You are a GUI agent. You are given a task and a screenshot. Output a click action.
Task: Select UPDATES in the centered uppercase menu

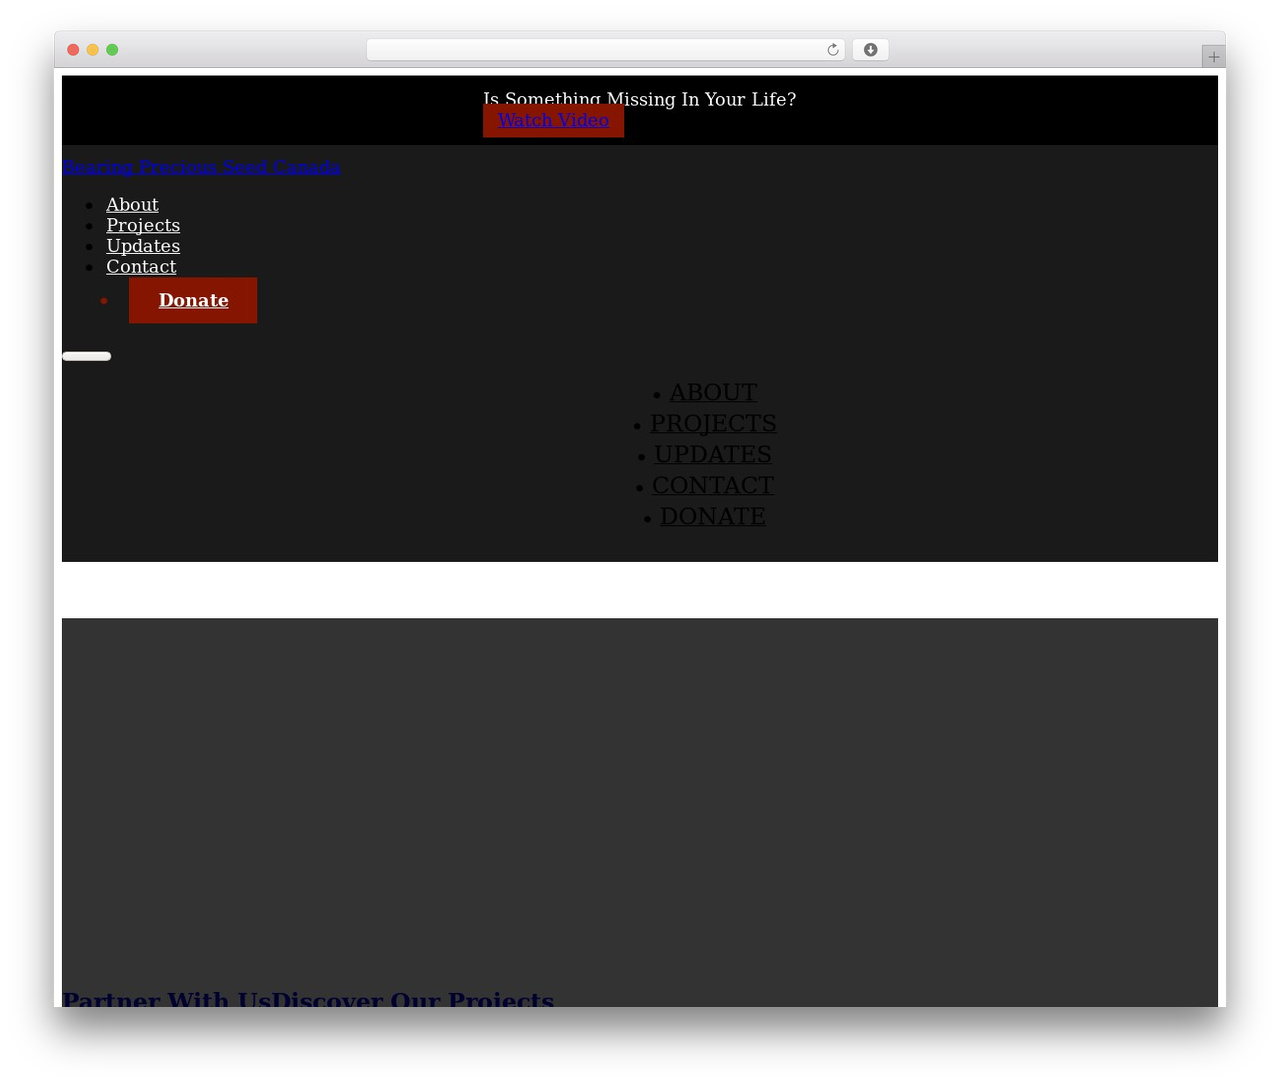pos(713,454)
